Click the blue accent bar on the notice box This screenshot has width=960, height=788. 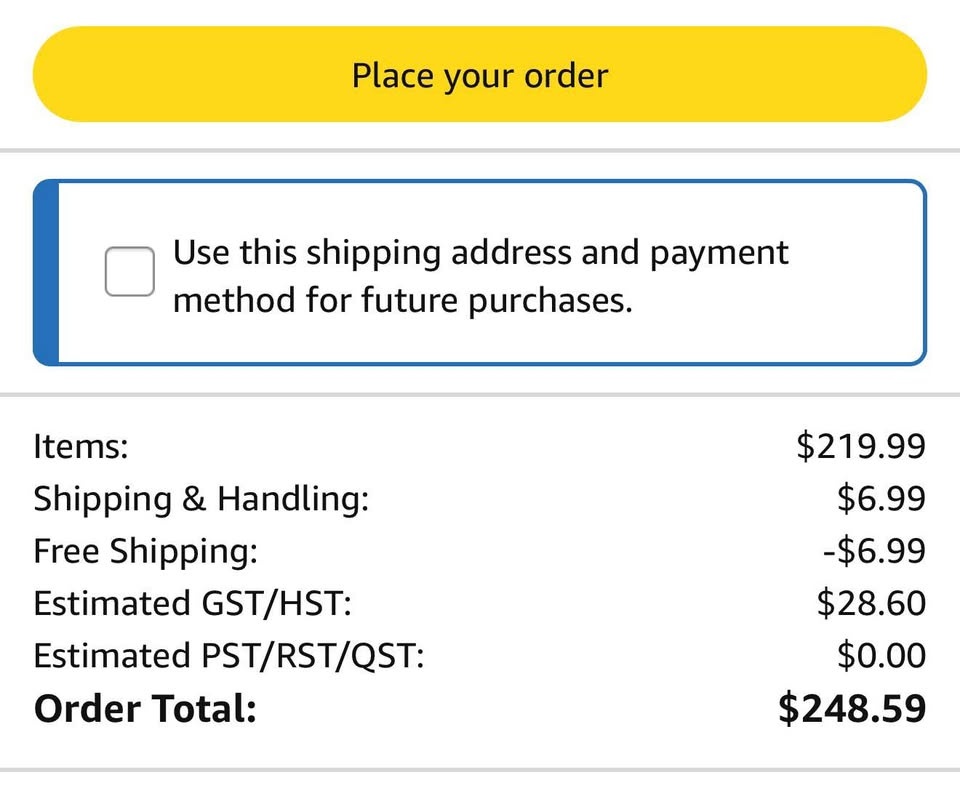pyautogui.click(x=46, y=272)
